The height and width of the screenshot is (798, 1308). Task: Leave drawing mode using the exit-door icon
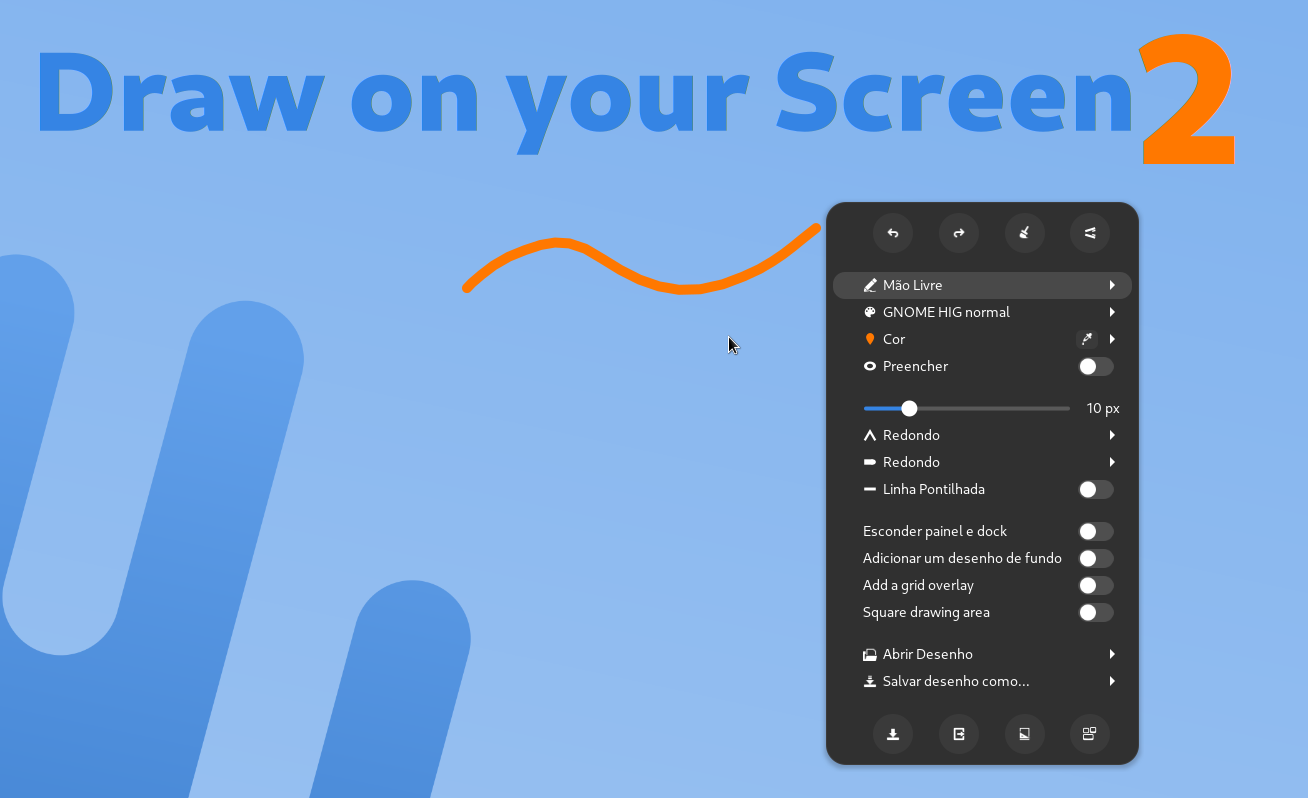click(959, 734)
